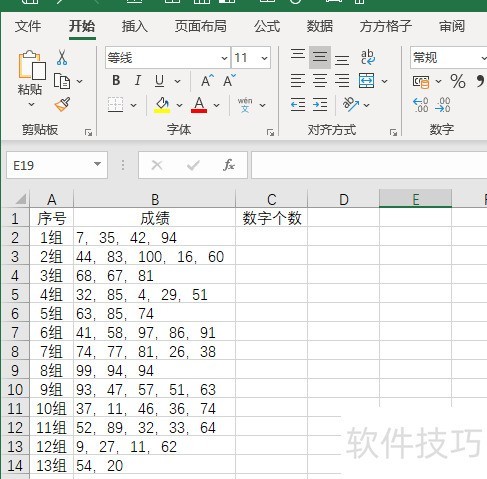Switch to the 公式 tab
Screen dimensions: 487x479
coord(267,26)
